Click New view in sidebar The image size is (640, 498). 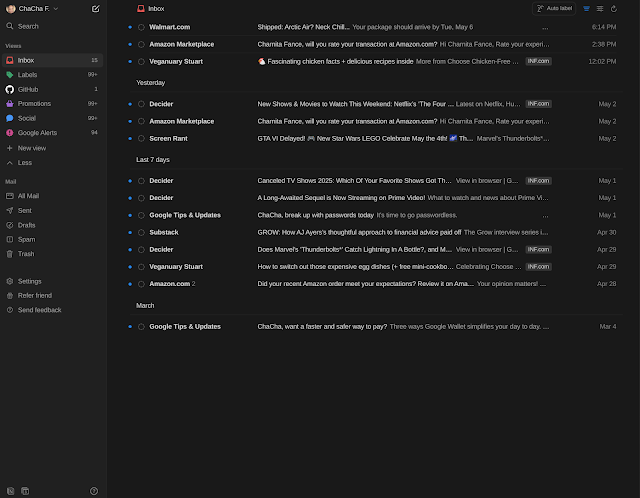pos(52,148)
